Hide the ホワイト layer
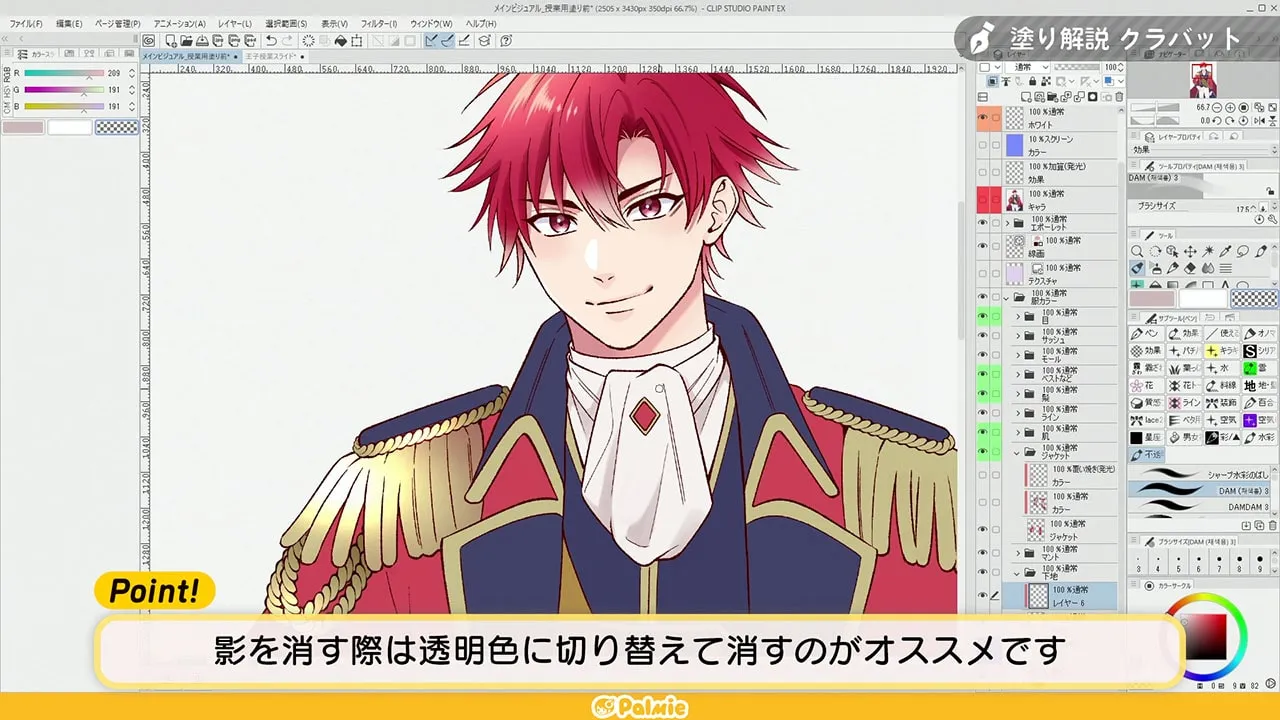1280x720 pixels. (x=983, y=118)
